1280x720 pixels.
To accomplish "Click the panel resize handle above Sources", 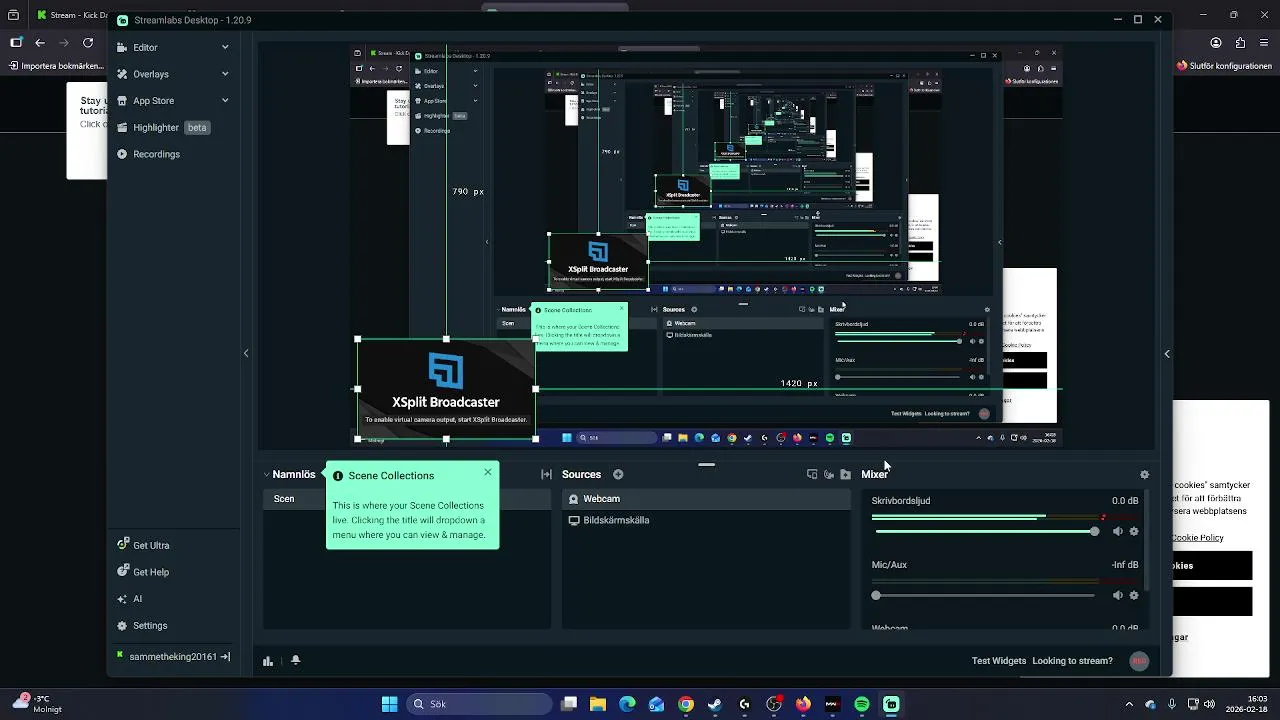I will [x=707, y=465].
